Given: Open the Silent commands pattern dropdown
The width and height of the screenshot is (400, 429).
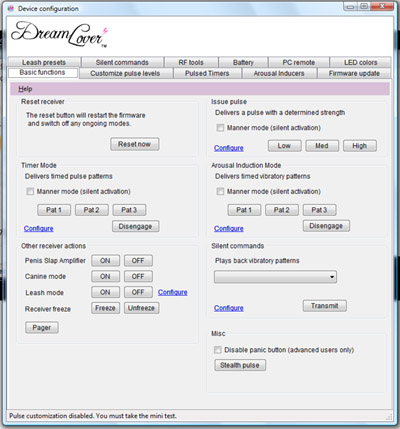Looking at the screenshot, I should 275,277.
